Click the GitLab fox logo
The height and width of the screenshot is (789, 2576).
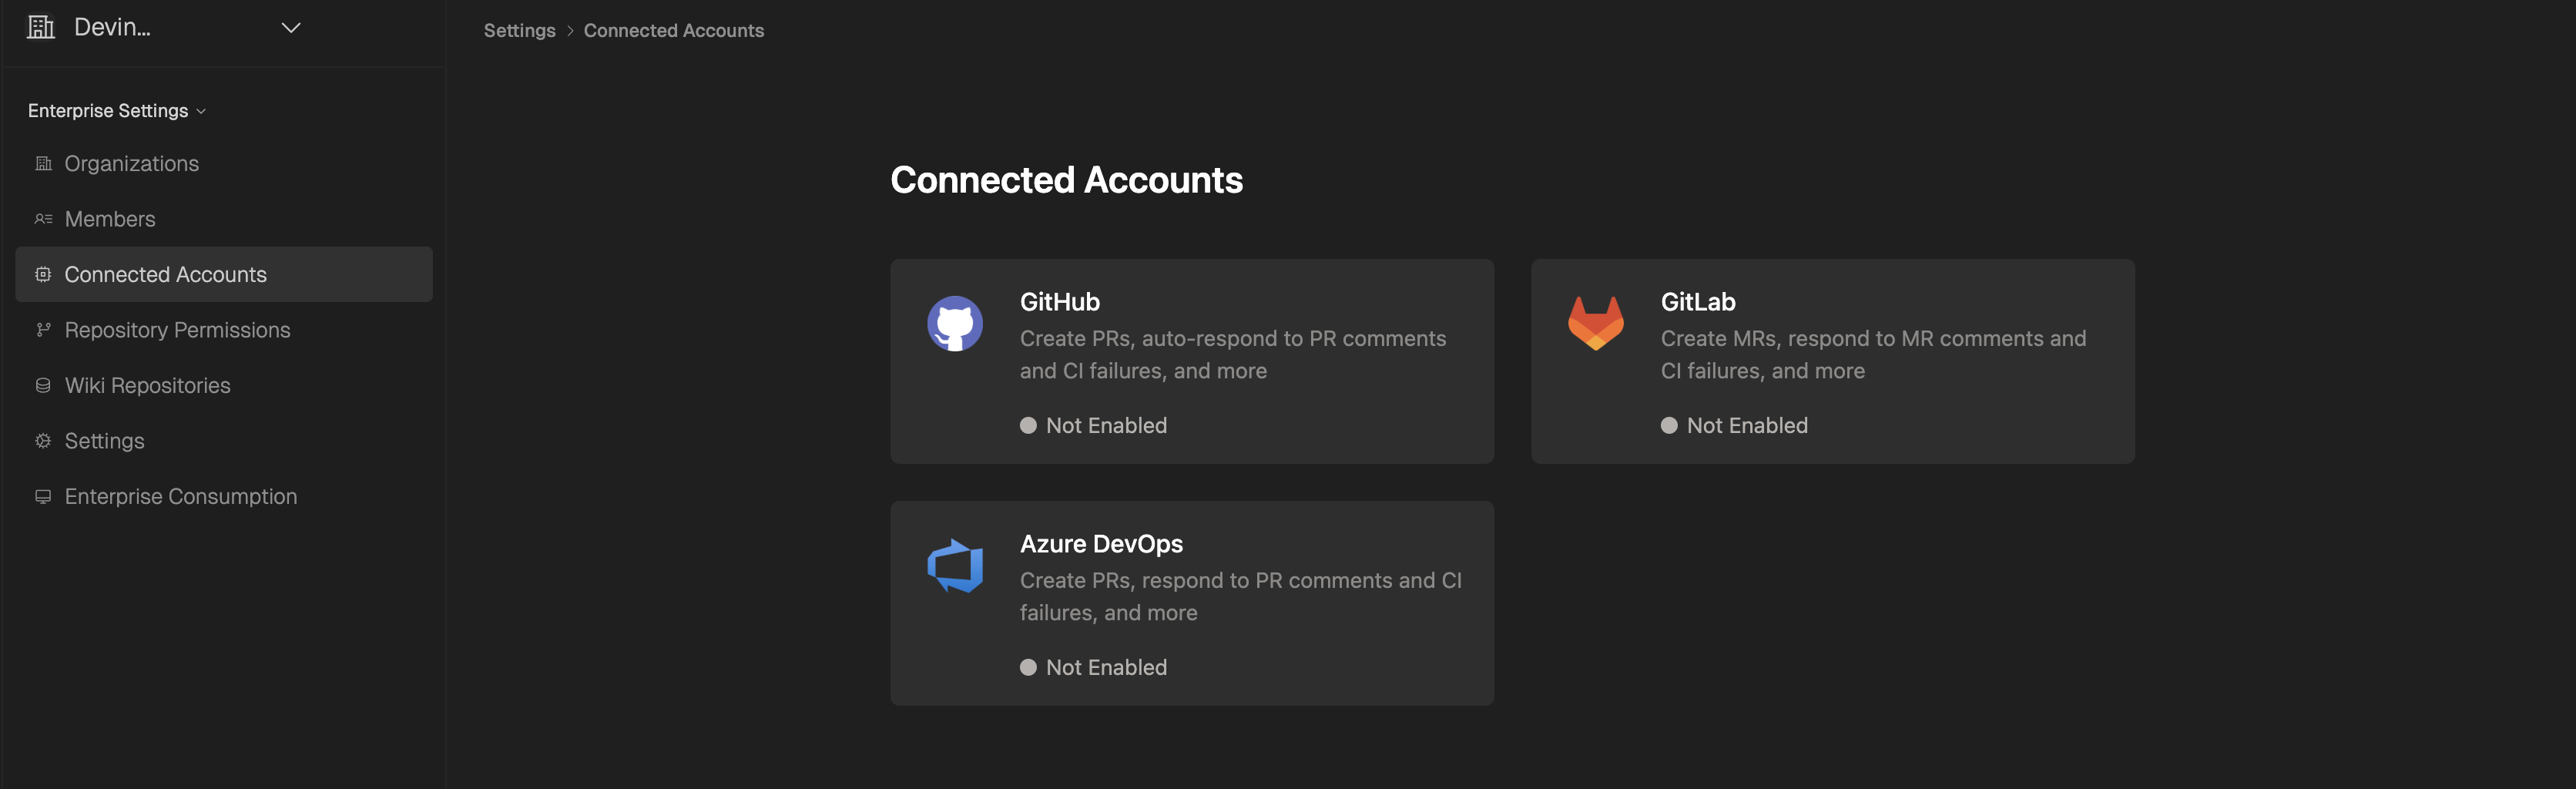pyautogui.click(x=1596, y=323)
